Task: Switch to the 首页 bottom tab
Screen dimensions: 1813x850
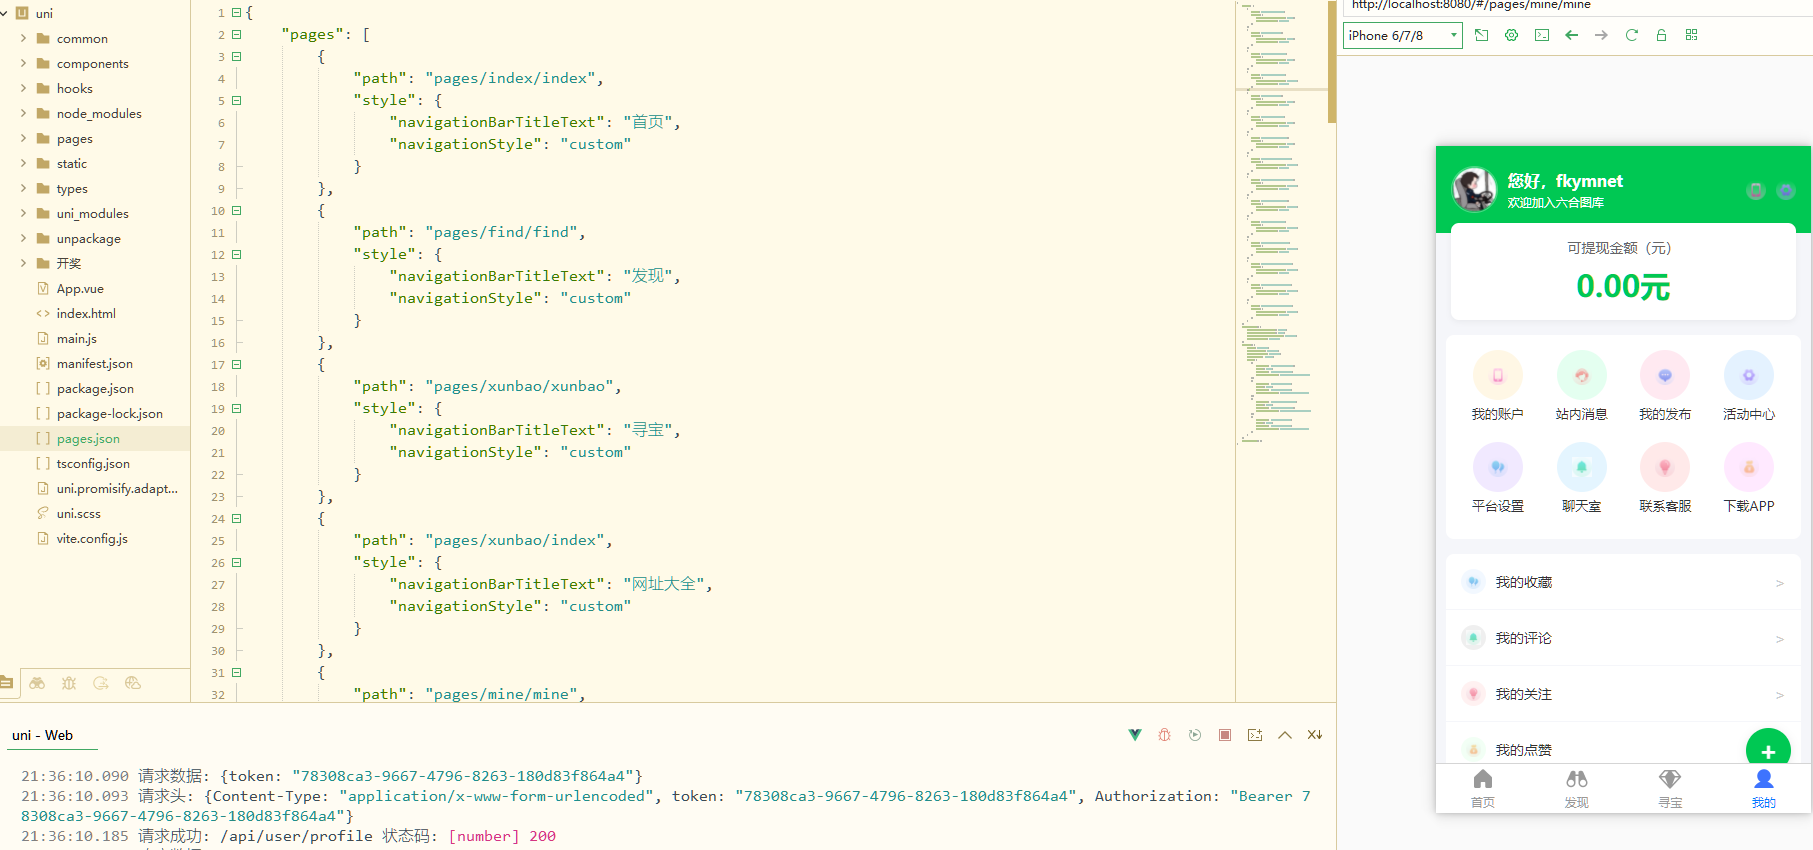Action: (x=1482, y=788)
